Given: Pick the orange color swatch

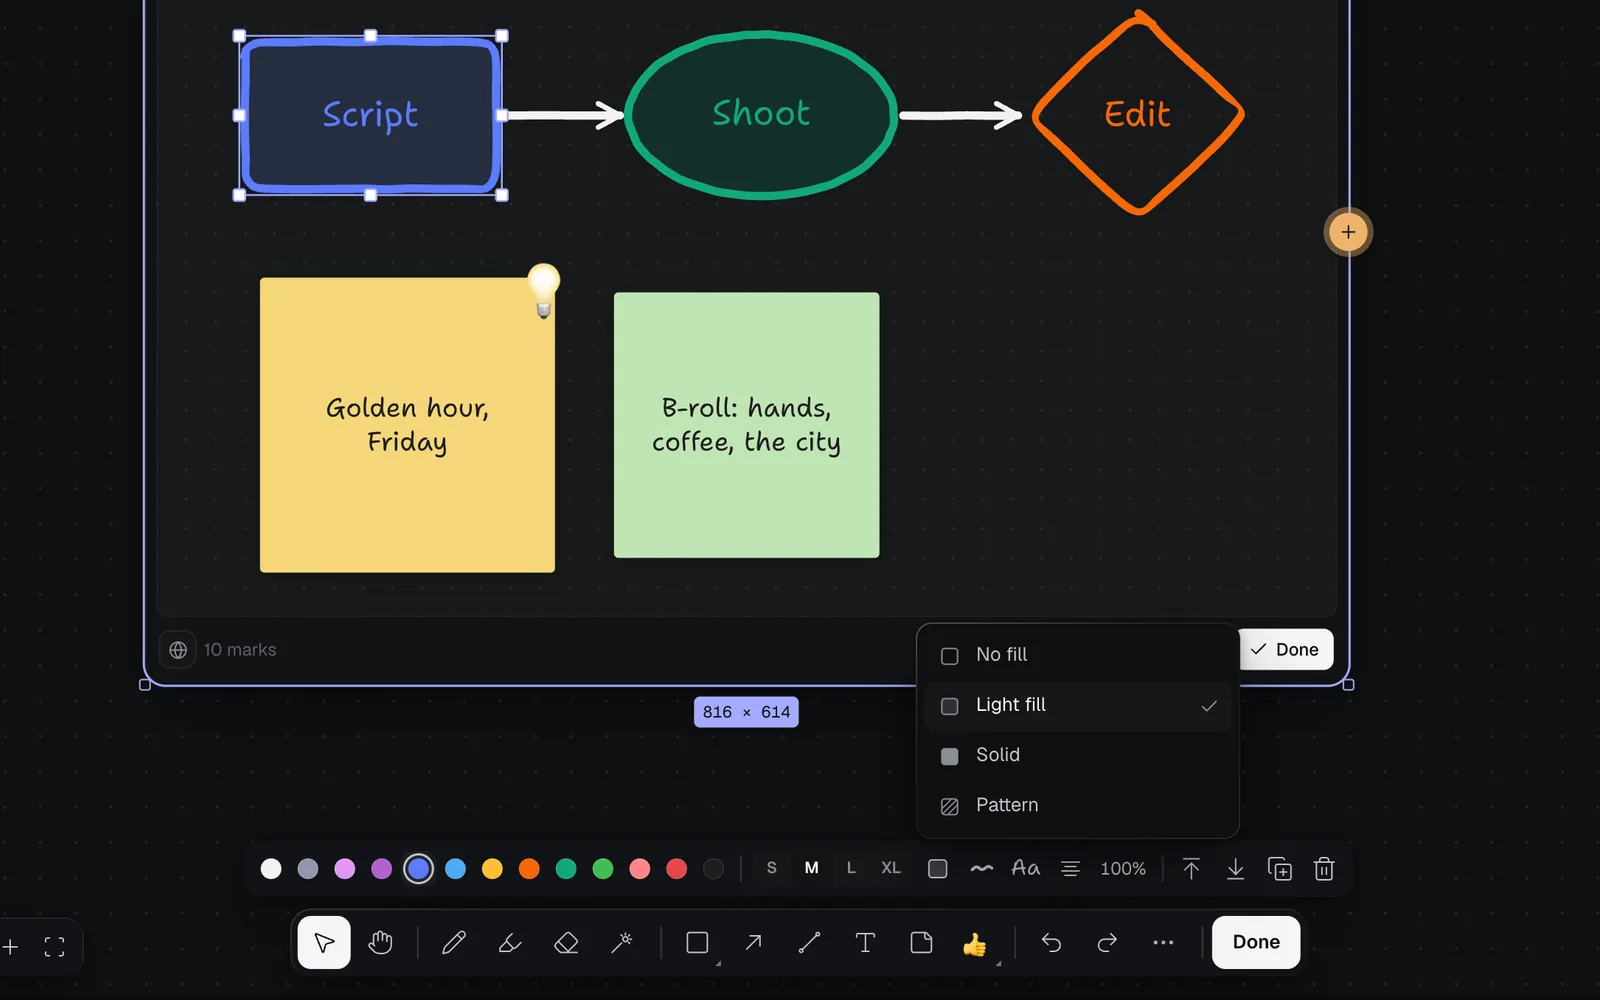Looking at the screenshot, I should [529, 869].
